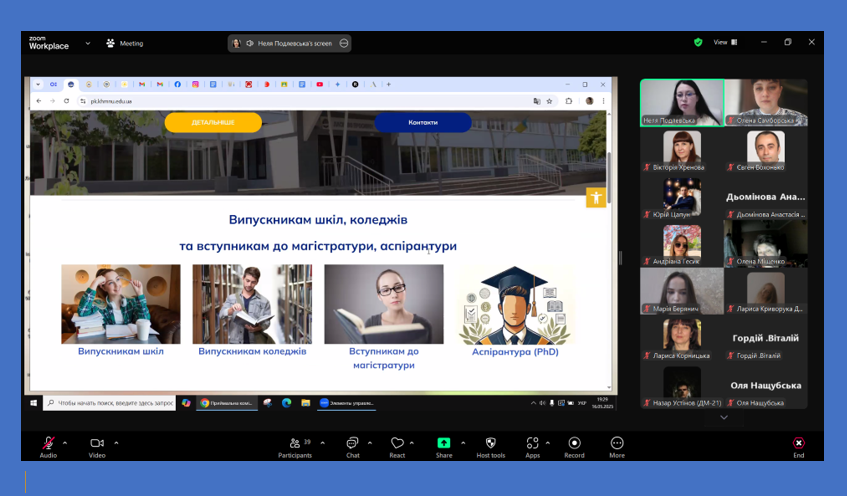Screen dimensions: 847x496
Task: Click the yellow ДЕТАЛЬНІШЕ button
Action: pos(213,123)
